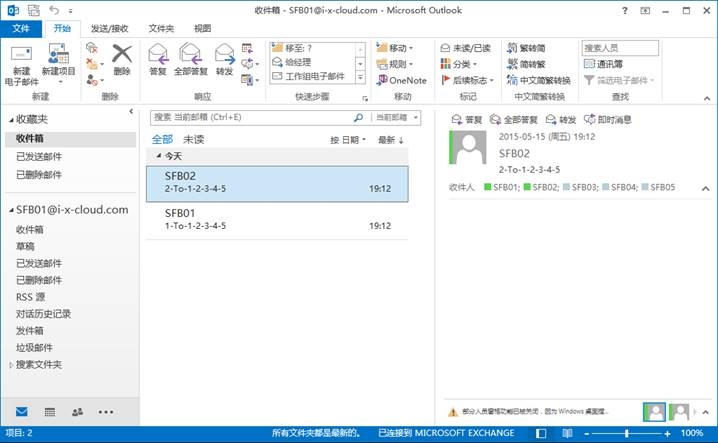This screenshot has width=718, height=443.
Task: Open the 分类 categorize dropdown
Action: (458, 64)
